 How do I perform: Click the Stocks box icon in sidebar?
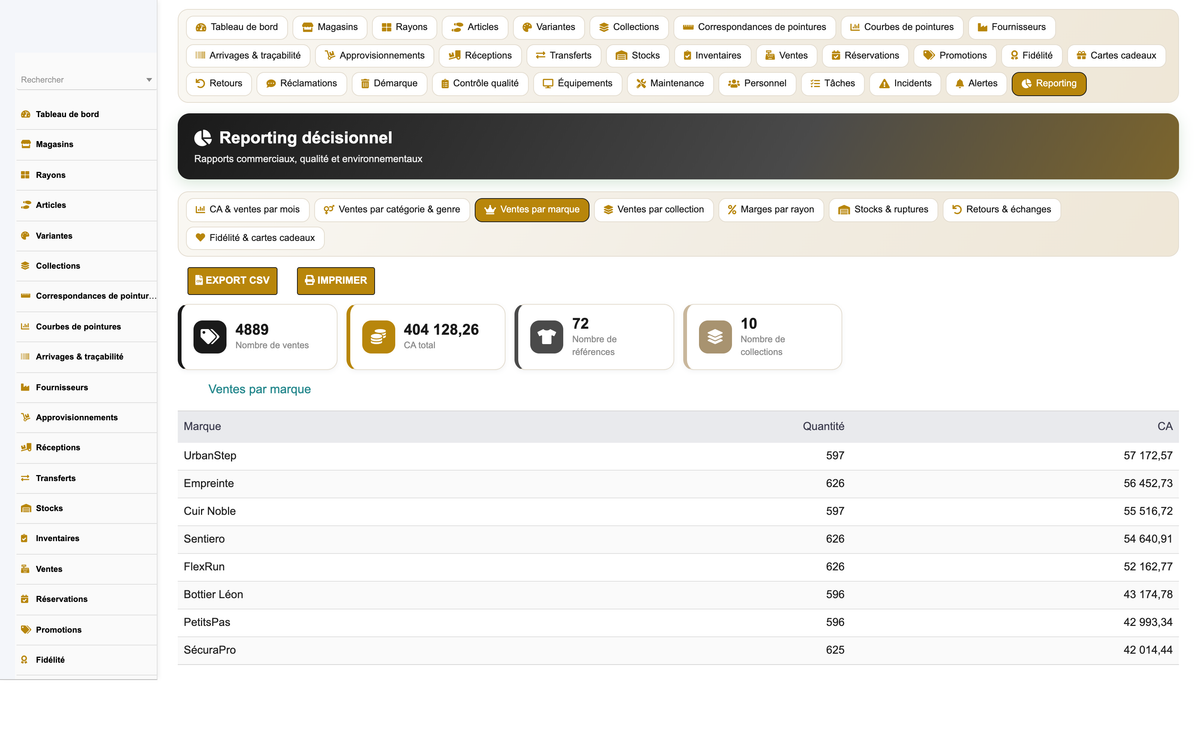(x=25, y=509)
